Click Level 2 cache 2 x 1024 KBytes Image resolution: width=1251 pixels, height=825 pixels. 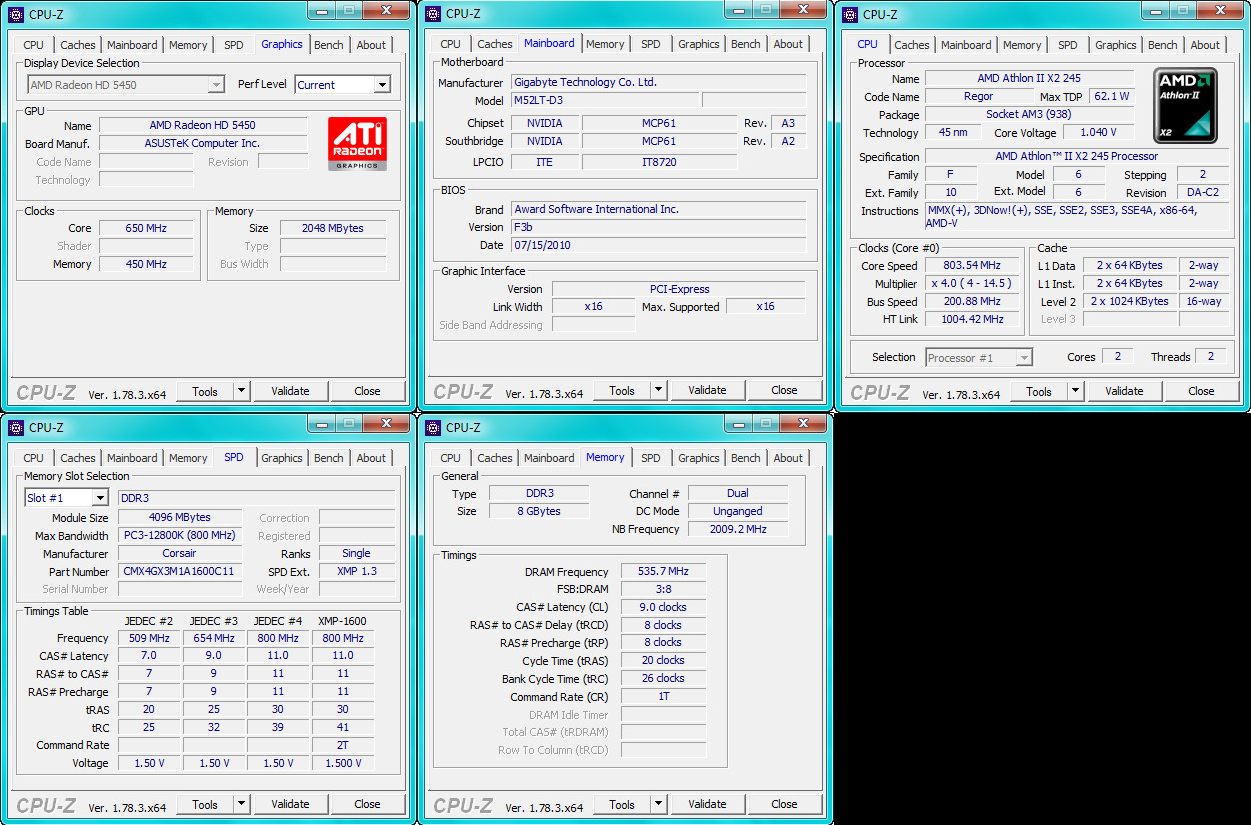[1129, 301]
